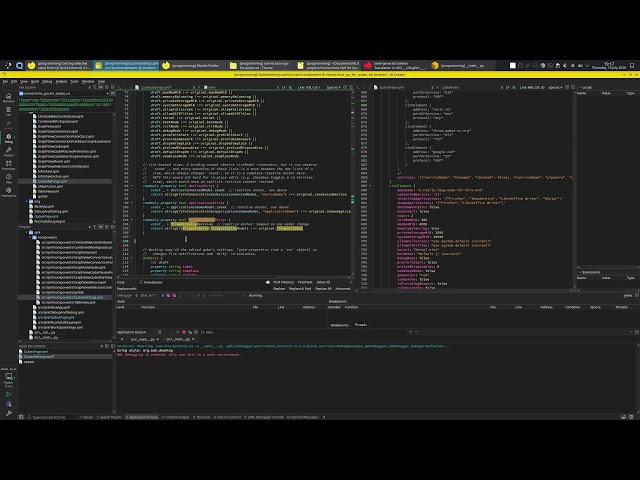Click left editor vertical scrollbar
Viewport: 640px width, 480px height.
point(353,182)
